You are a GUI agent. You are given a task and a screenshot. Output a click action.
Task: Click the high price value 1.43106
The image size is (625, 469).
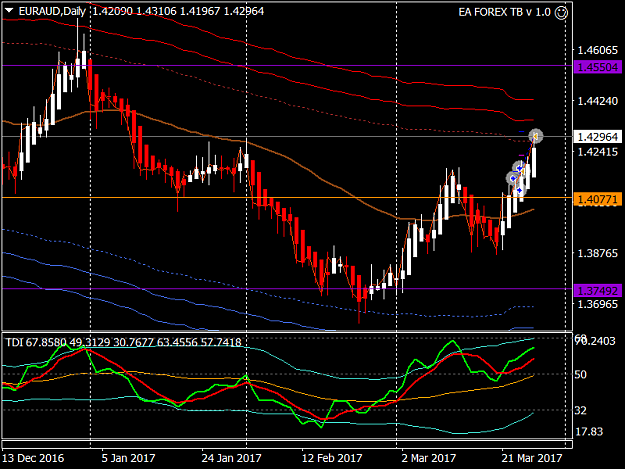coord(157,11)
